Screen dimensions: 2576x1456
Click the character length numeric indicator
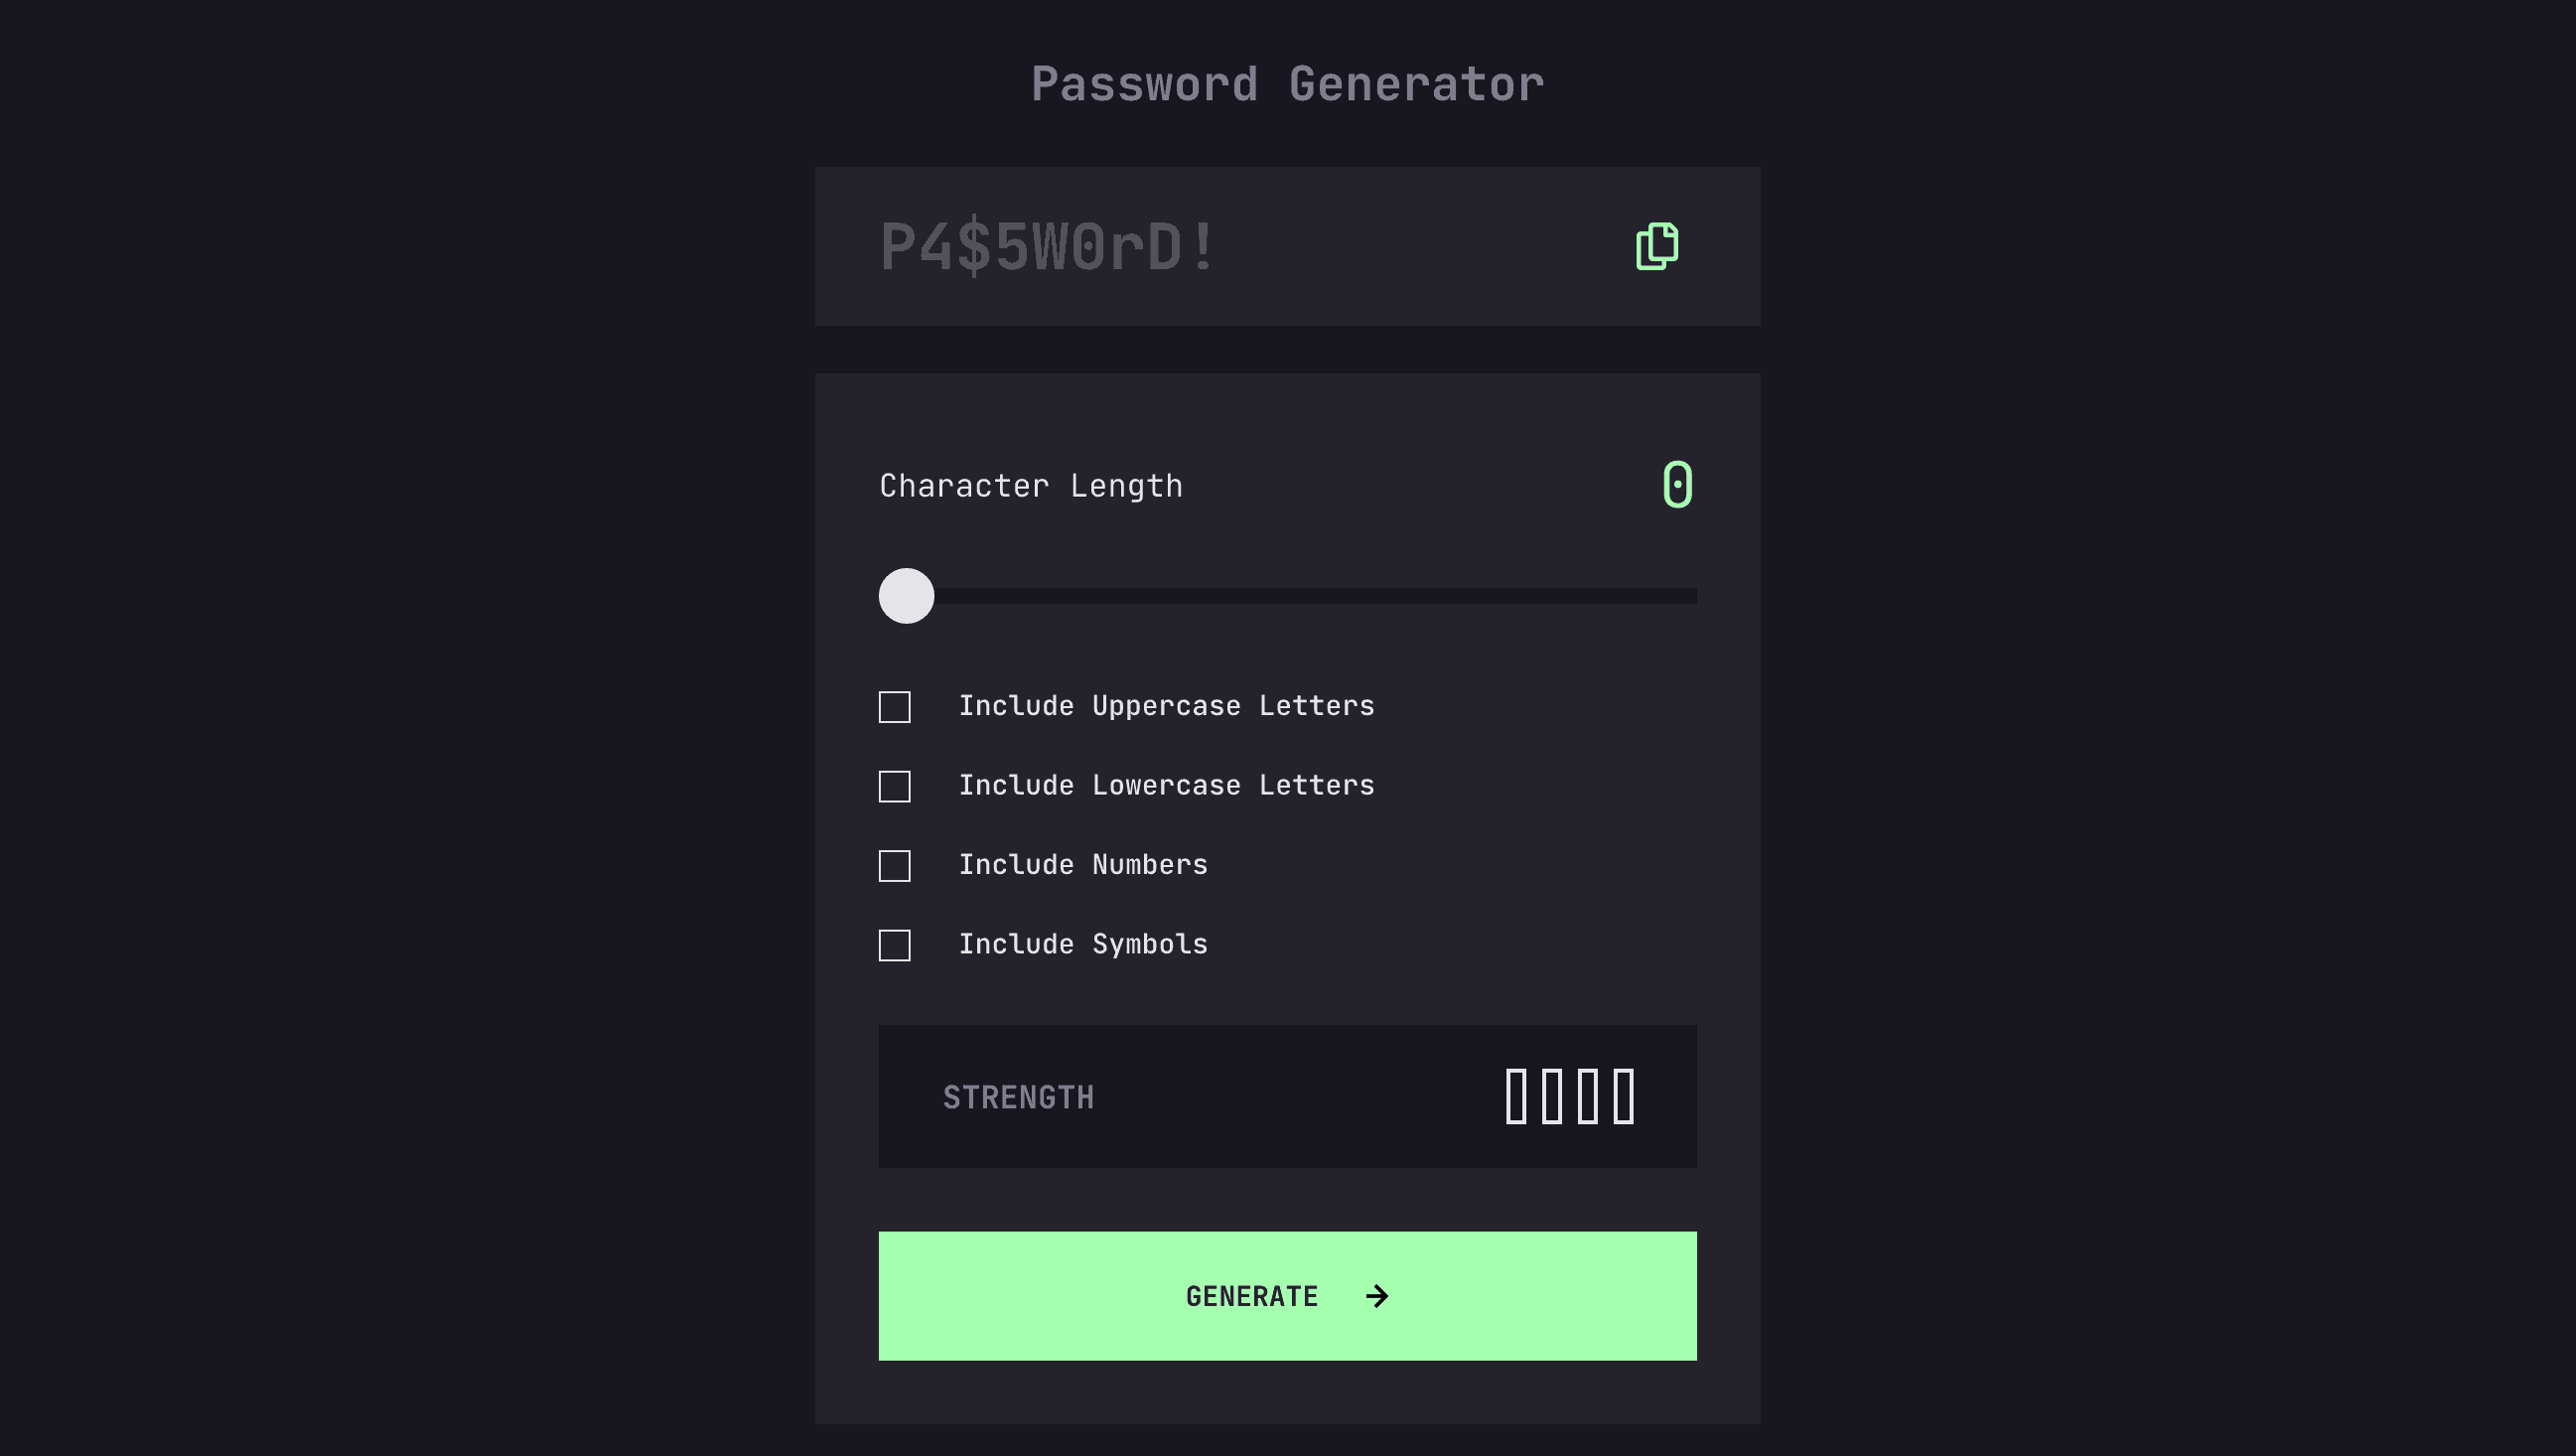click(x=1675, y=483)
